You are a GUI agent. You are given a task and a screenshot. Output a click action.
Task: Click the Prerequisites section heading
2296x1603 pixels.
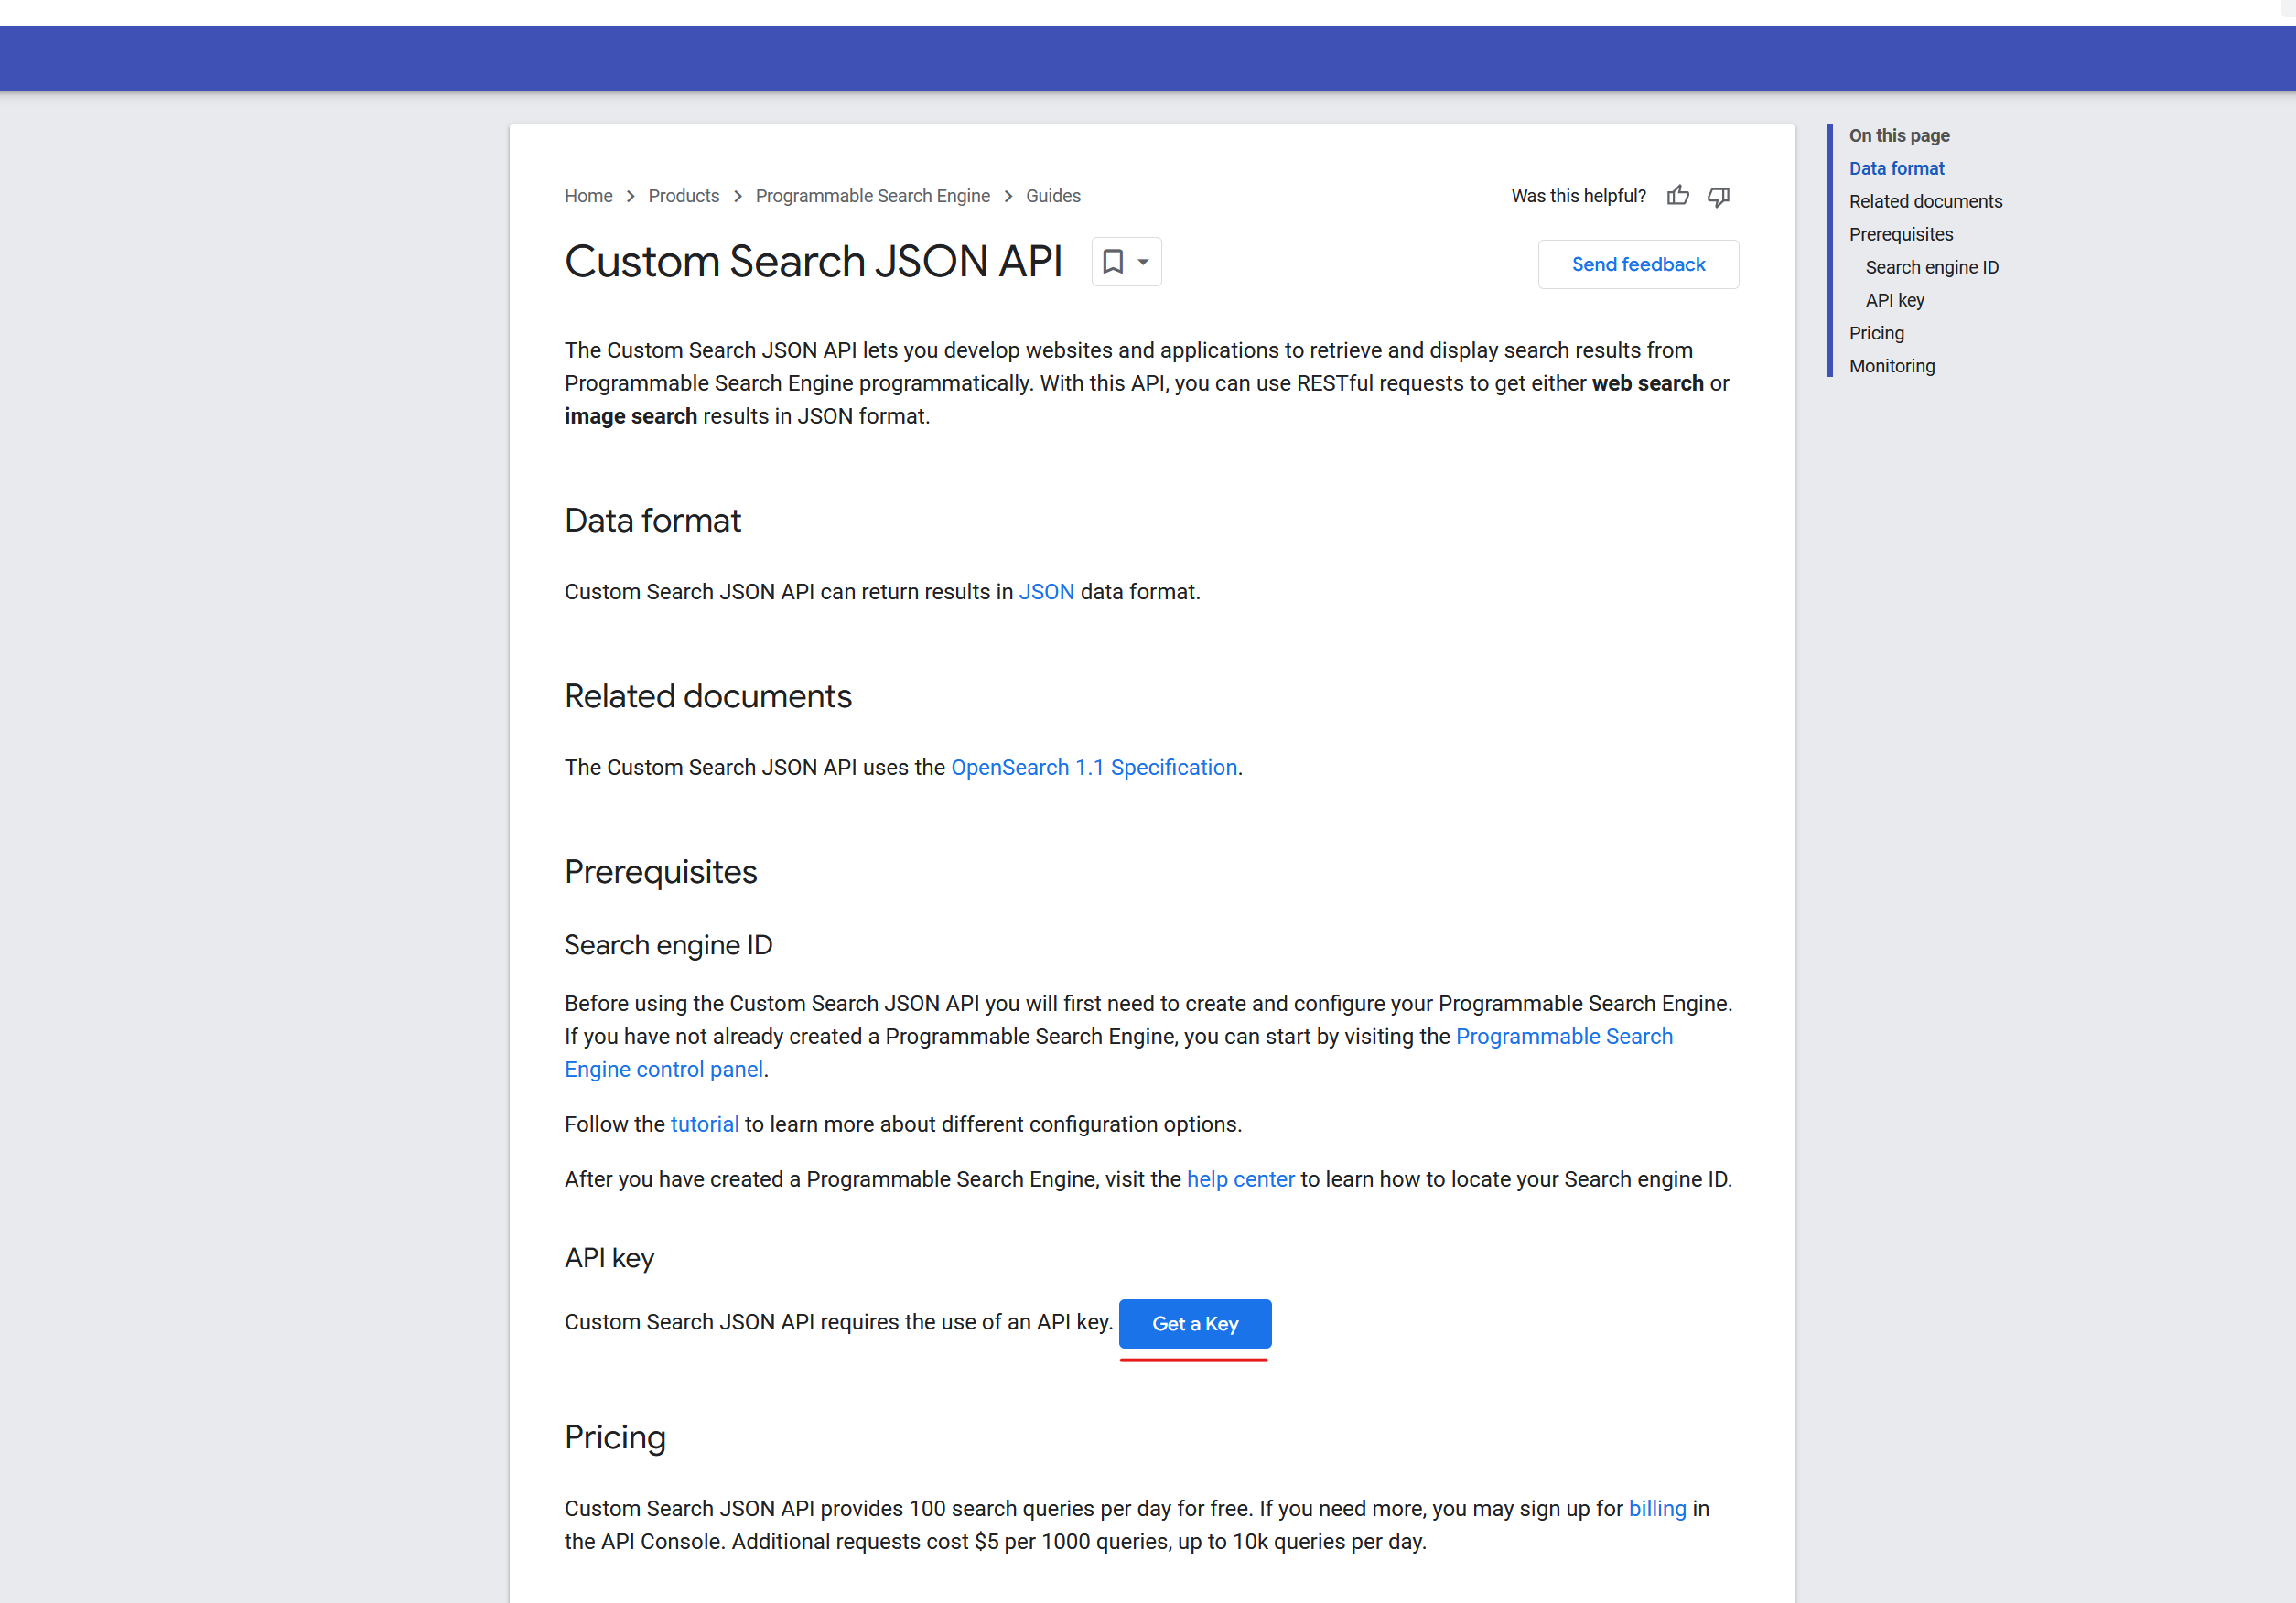click(660, 873)
